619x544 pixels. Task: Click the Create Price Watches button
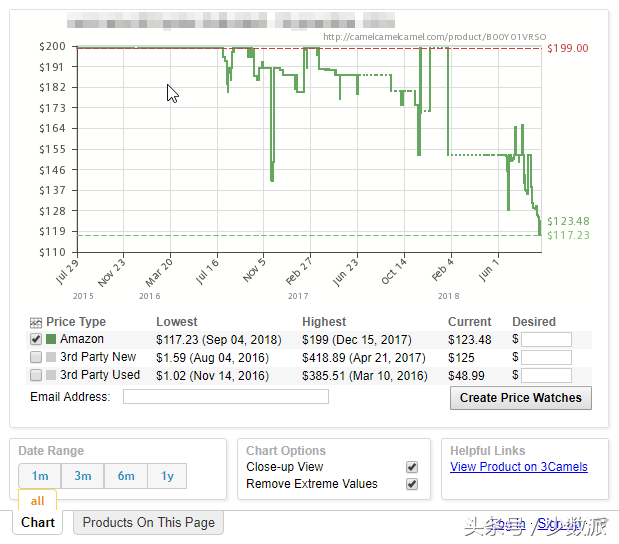click(x=521, y=398)
